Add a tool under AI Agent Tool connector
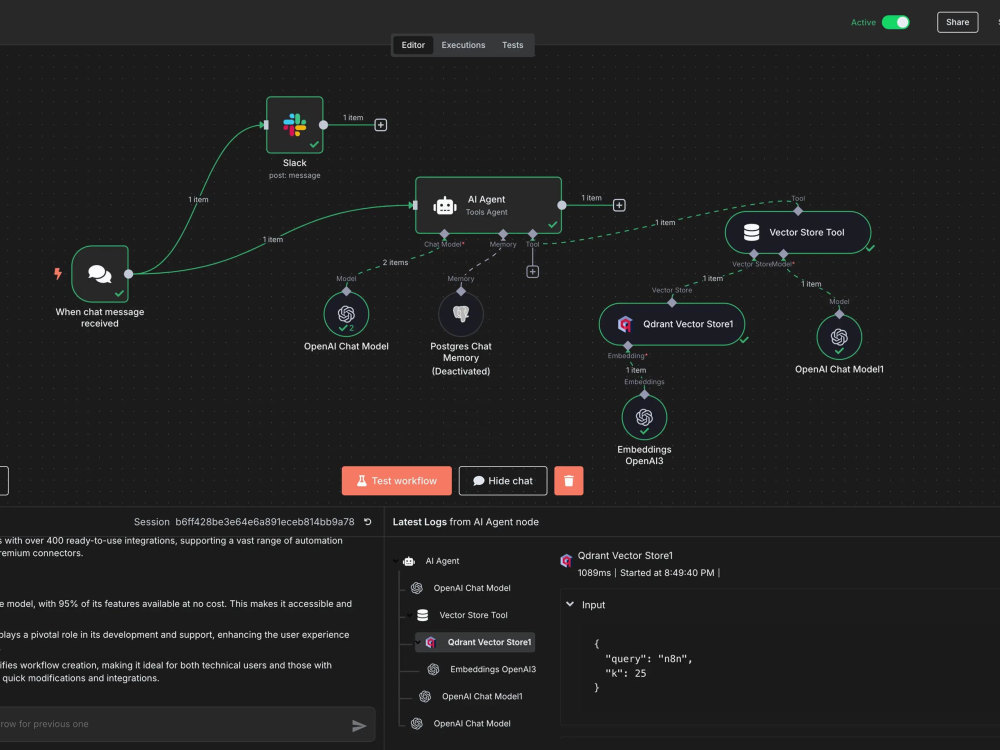 (x=533, y=272)
